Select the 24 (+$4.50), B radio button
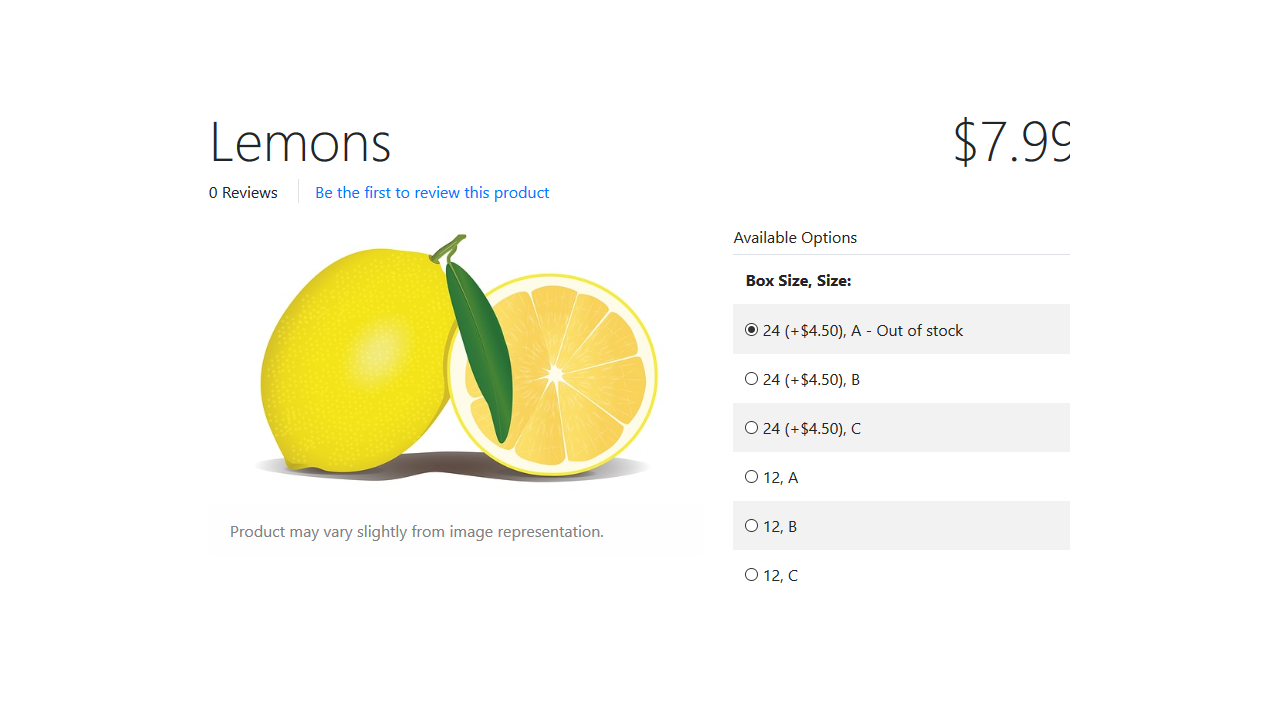This screenshot has width=1280, height=720. [x=751, y=379]
